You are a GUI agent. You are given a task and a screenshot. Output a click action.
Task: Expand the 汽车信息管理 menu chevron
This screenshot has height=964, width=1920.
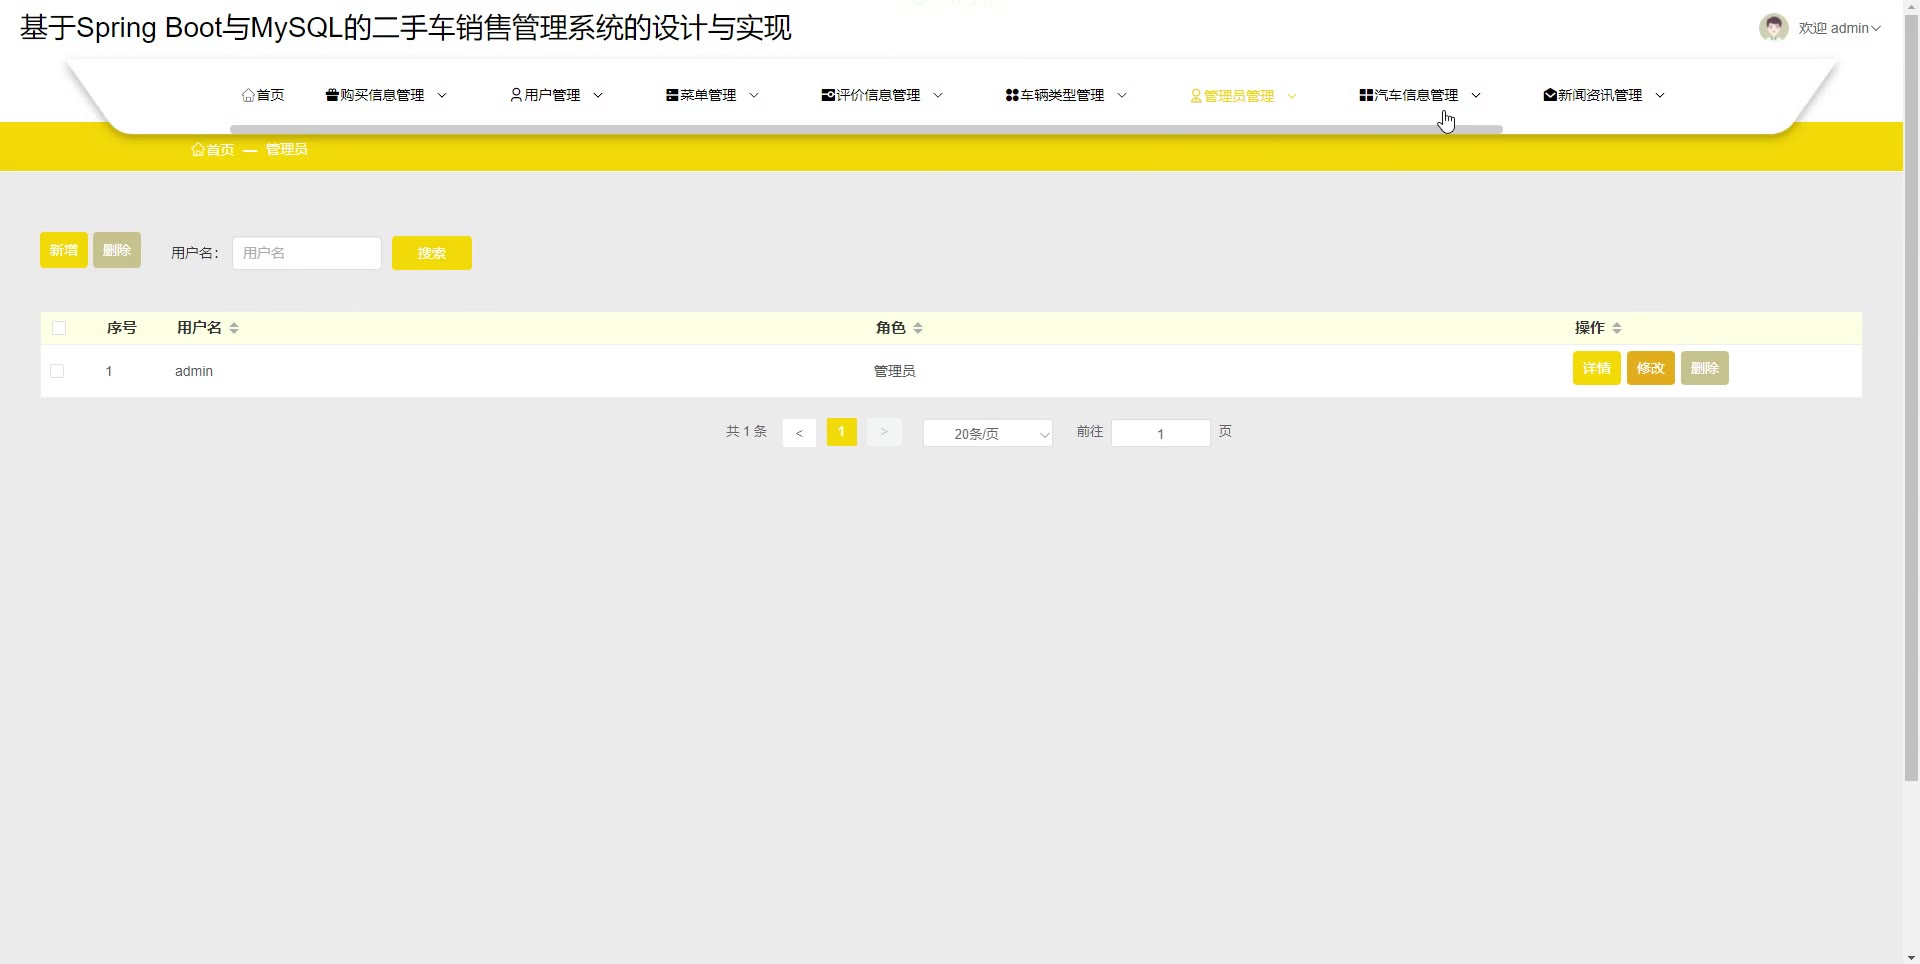[1476, 96]
